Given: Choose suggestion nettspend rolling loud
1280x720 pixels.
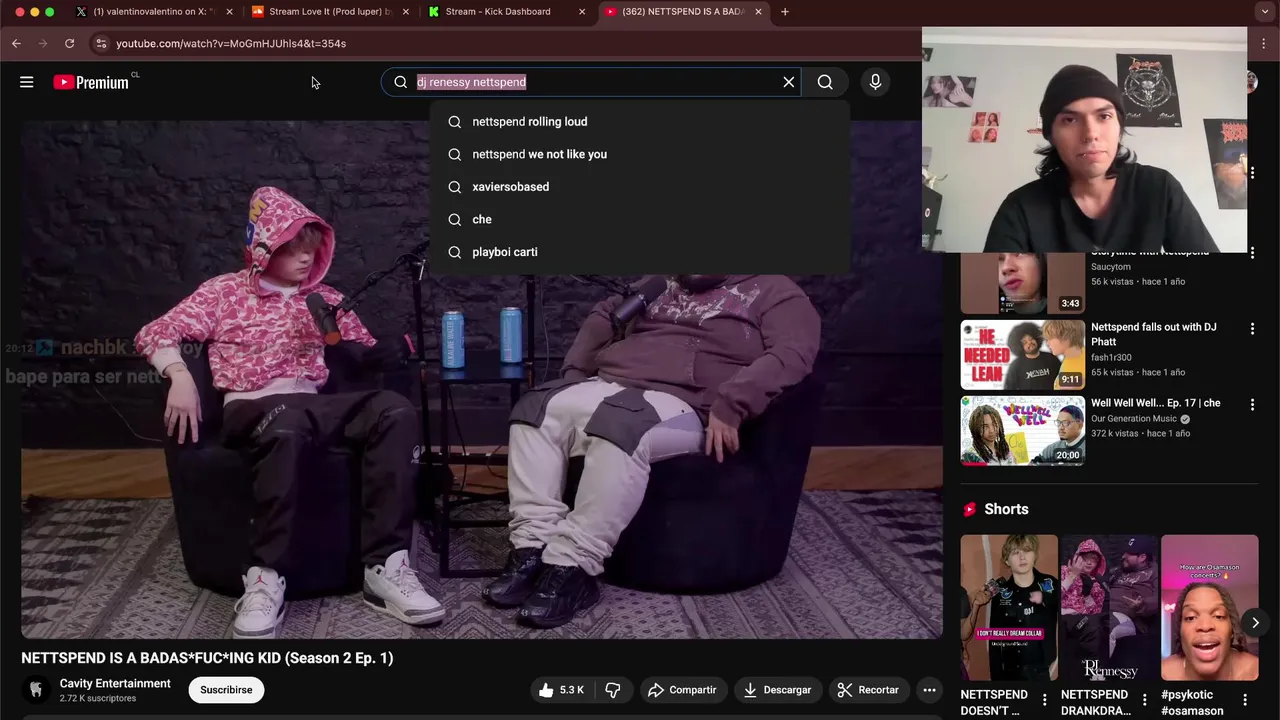Looking at the screenshot, I should 640,122.
